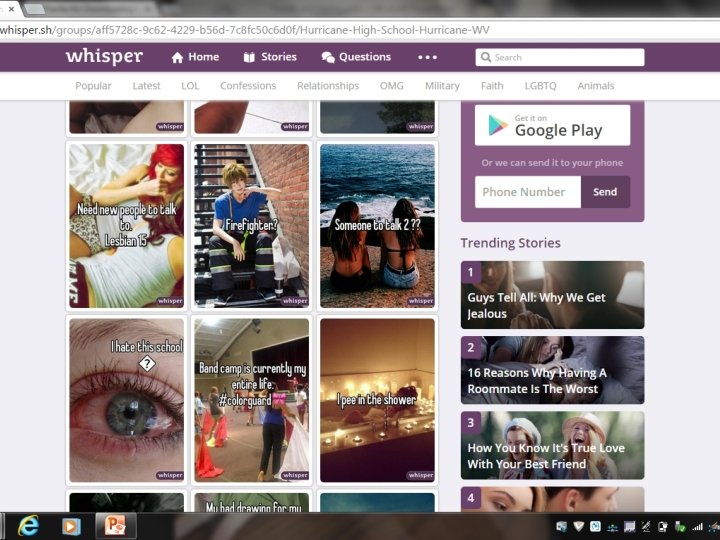Open the Home page link

pyautogui.click(x=195, y=57)
